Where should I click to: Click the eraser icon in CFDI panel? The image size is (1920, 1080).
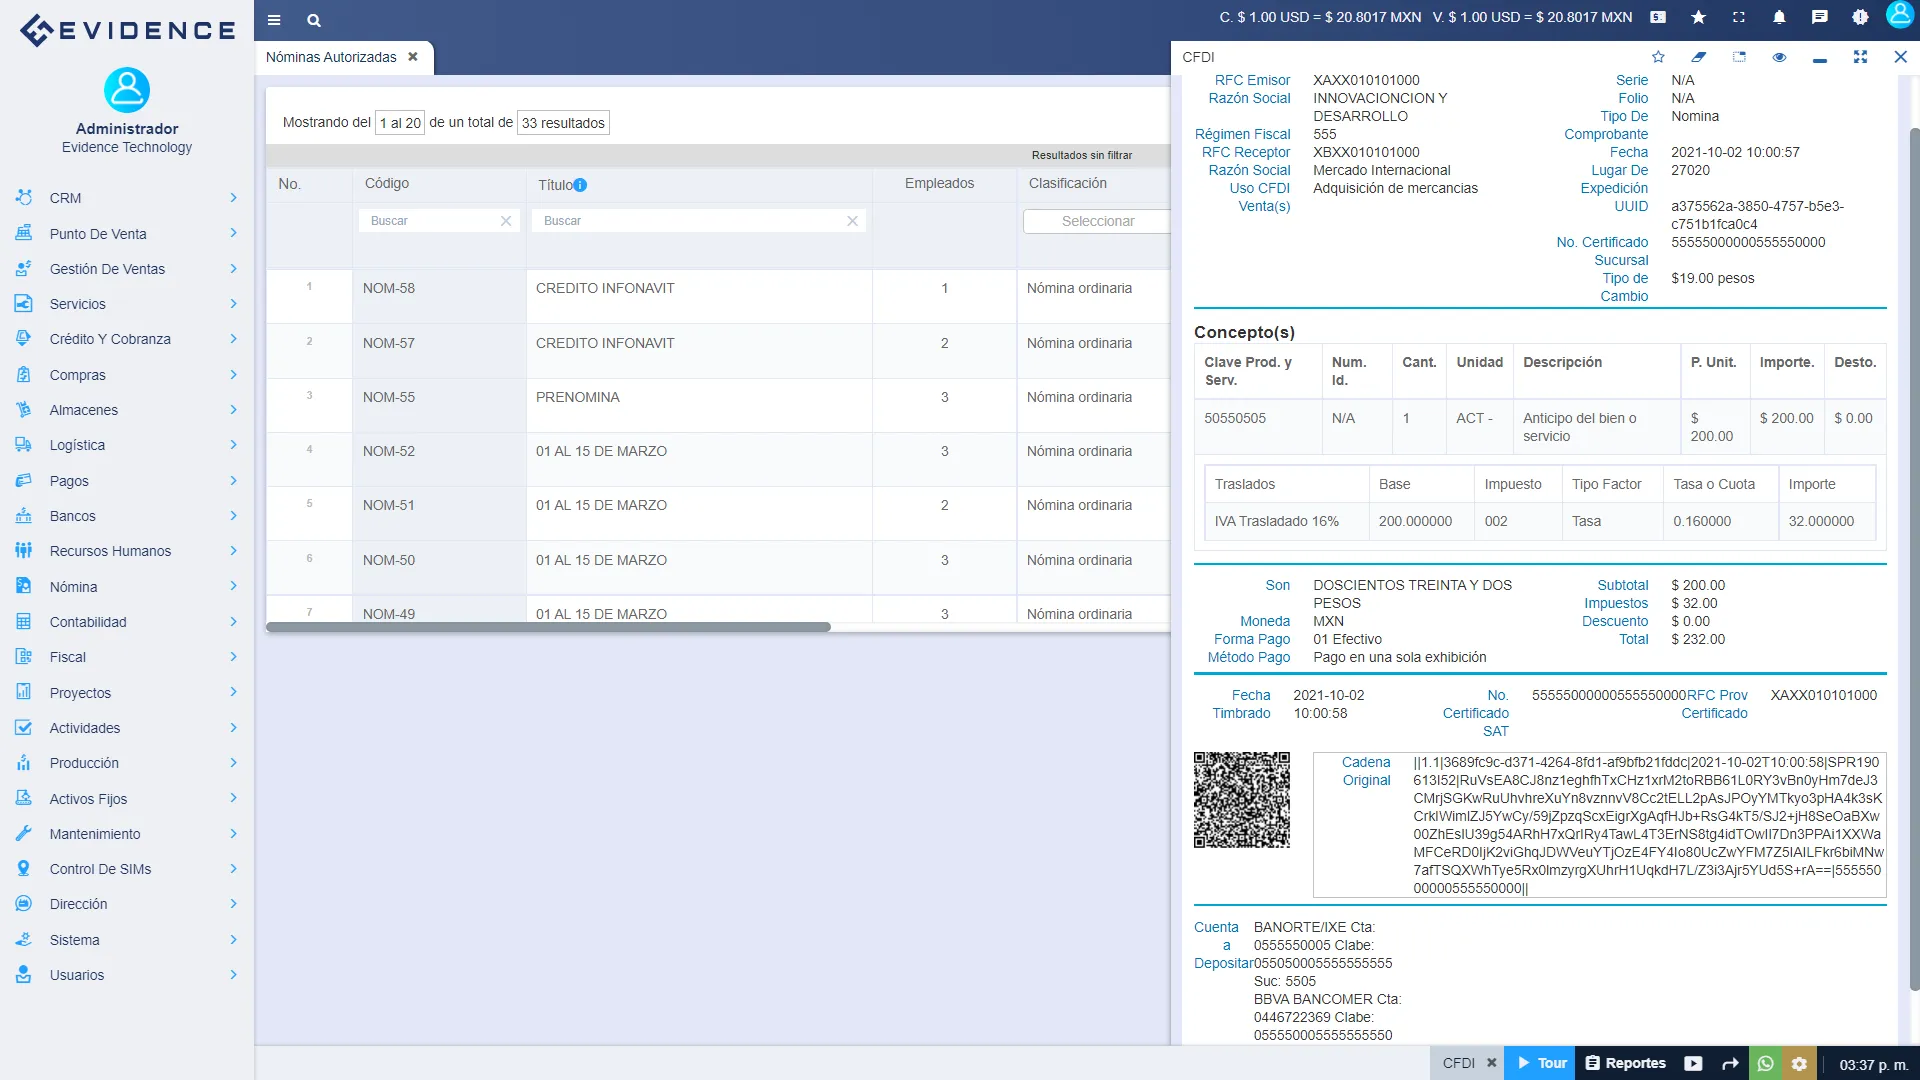click(1698, 57)
